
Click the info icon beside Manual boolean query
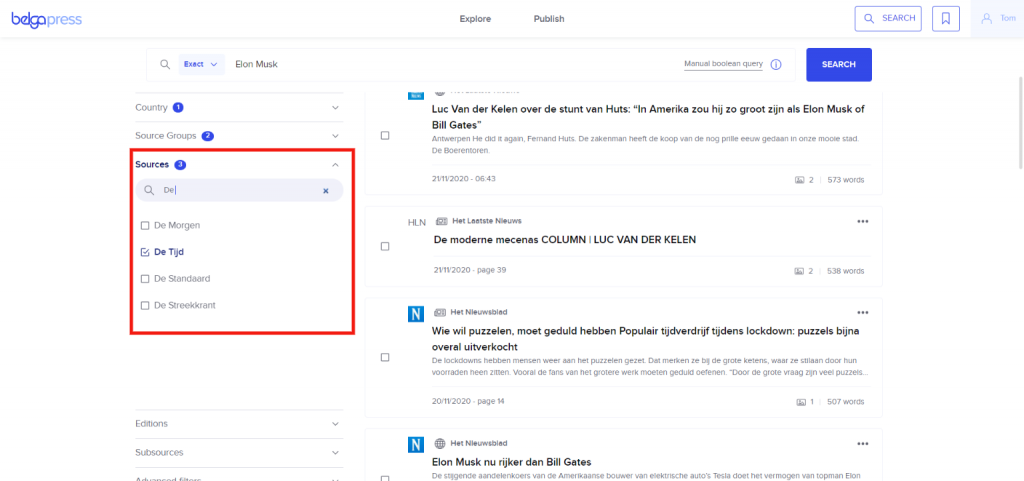pos(776,65)
